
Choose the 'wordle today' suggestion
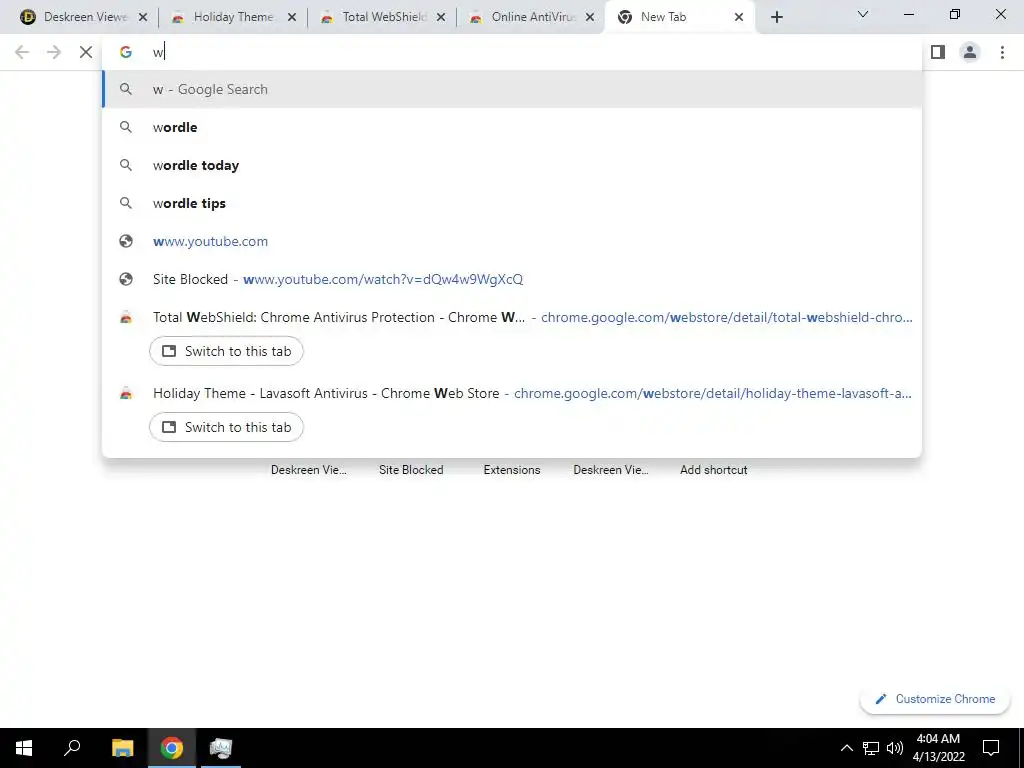[x=512, y=165]
